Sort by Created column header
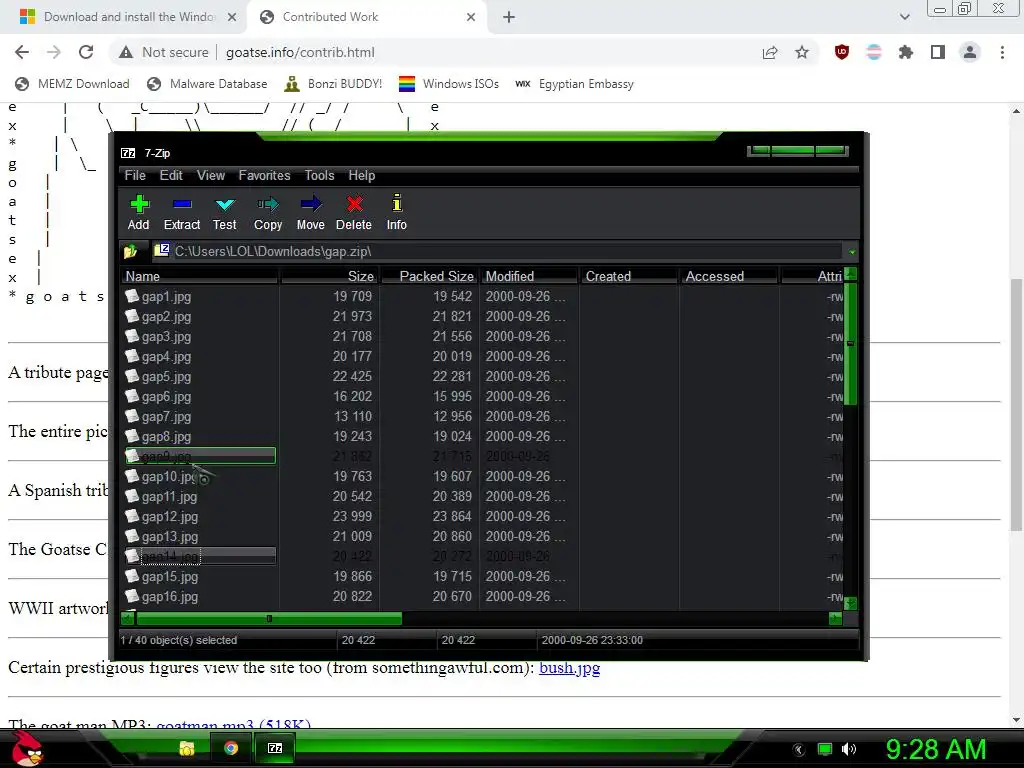Viewport: 1024px width, 768px height. [630, 276]
